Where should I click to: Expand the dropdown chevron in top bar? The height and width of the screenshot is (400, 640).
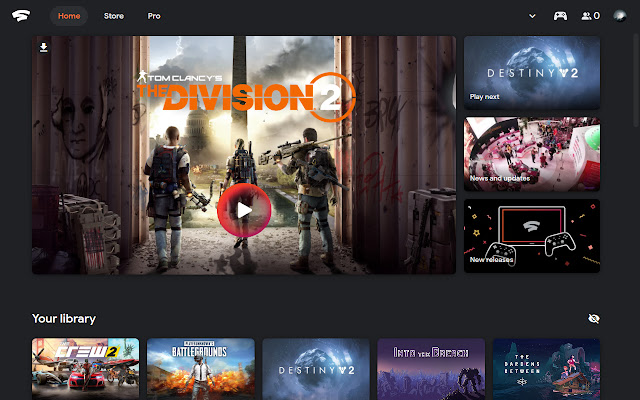(532, 16)
